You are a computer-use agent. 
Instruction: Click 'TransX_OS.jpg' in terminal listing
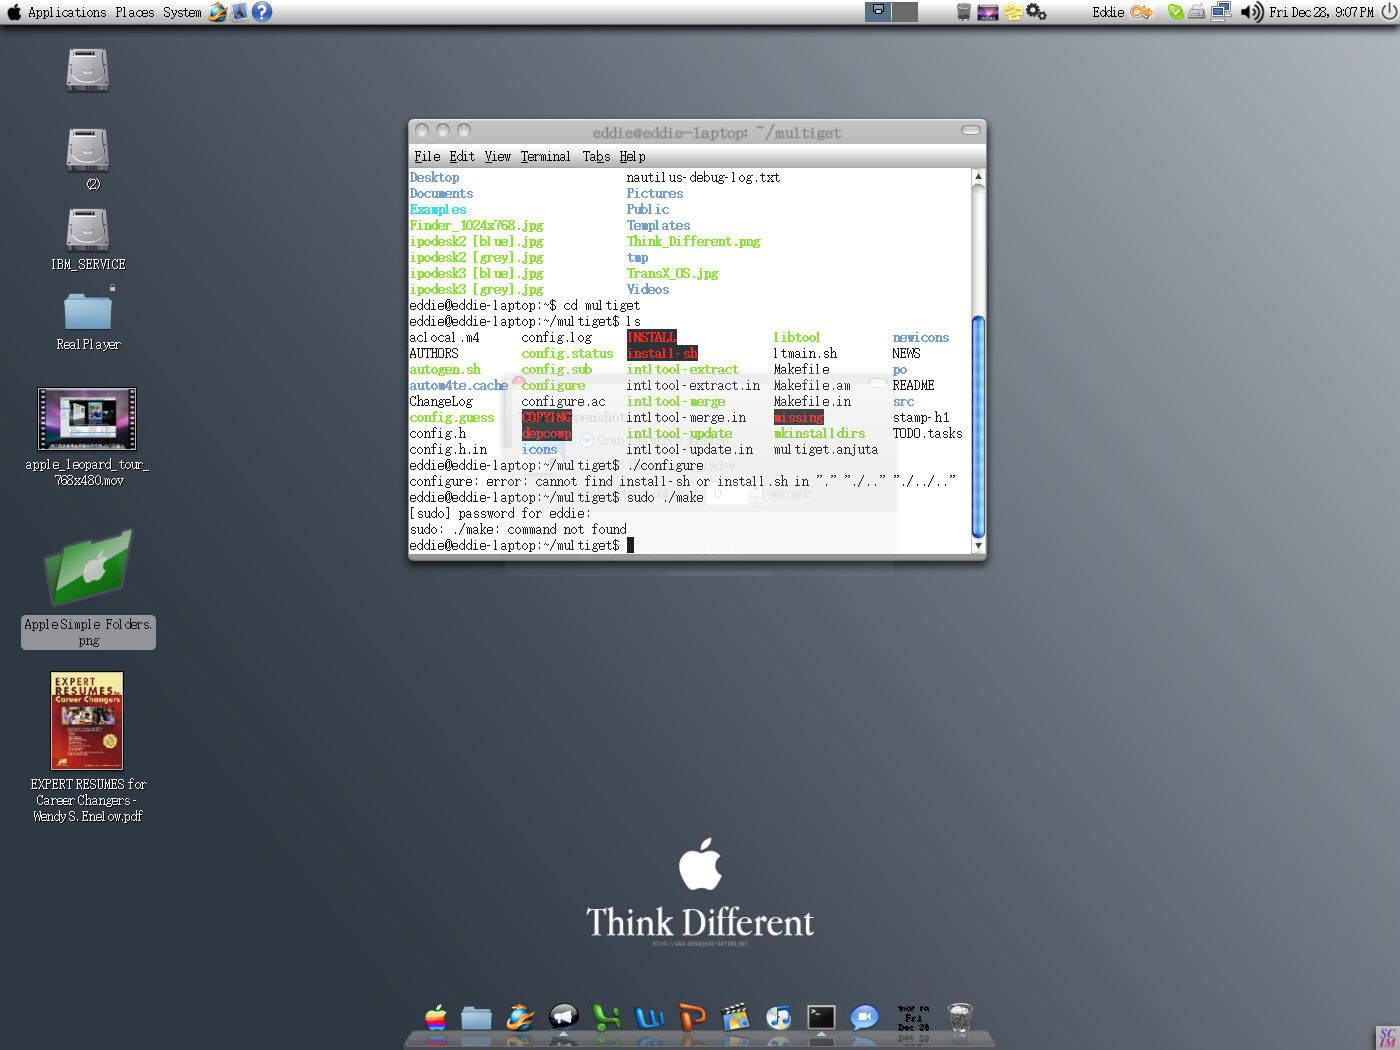pos(672,273)
